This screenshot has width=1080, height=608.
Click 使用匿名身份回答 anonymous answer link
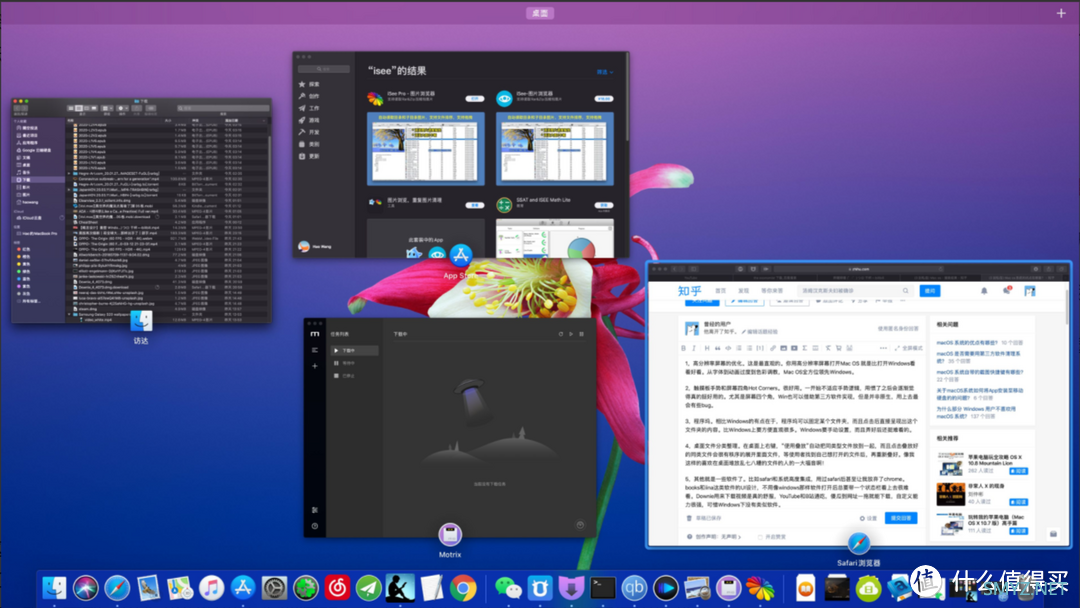pos(898,329)
